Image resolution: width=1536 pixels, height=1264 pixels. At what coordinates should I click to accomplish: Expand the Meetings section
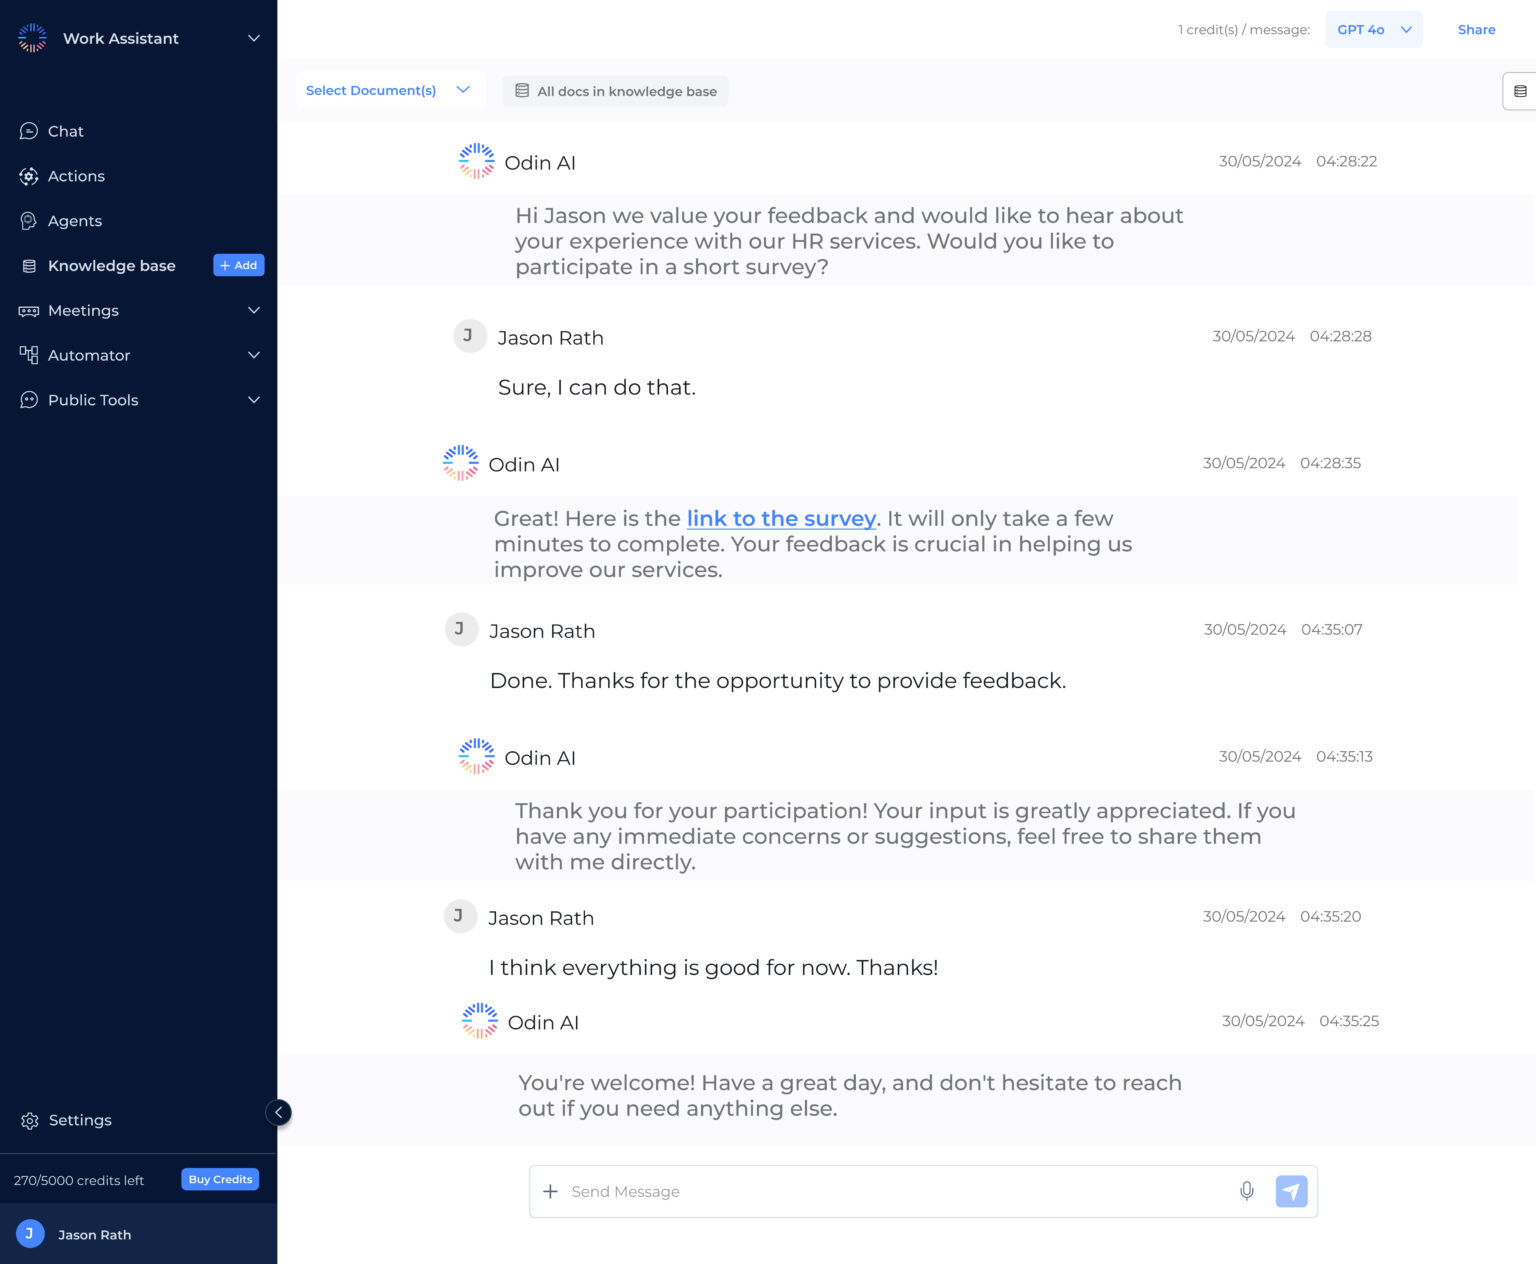(x=83, y=310)
